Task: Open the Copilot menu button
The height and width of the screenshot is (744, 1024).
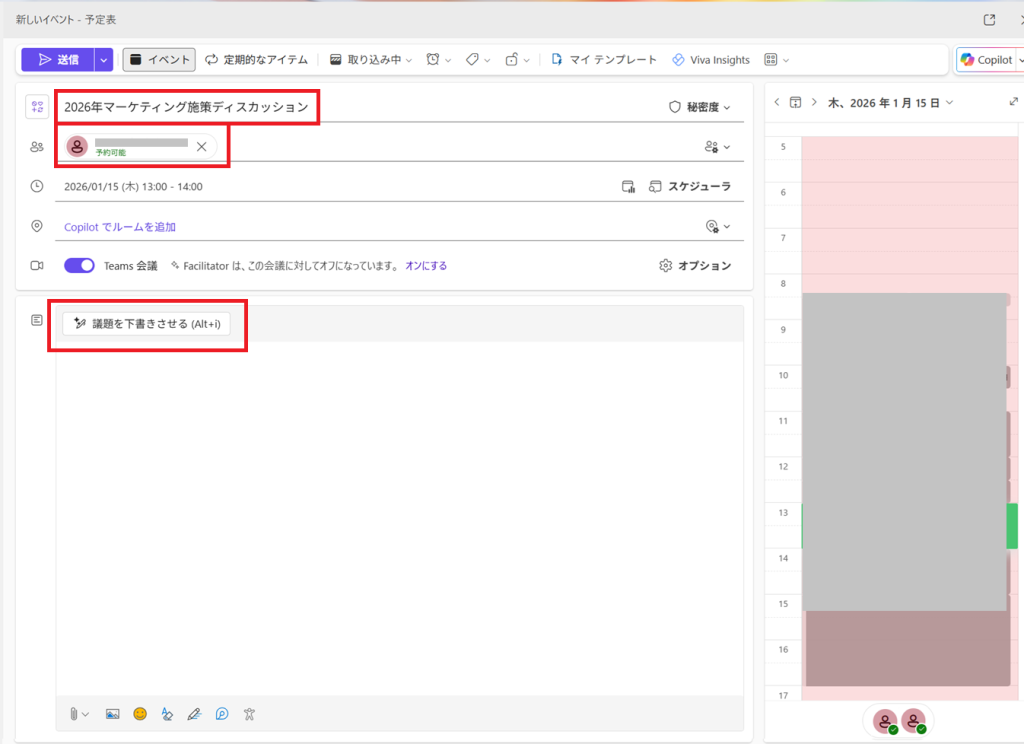Action: point(987,60)
